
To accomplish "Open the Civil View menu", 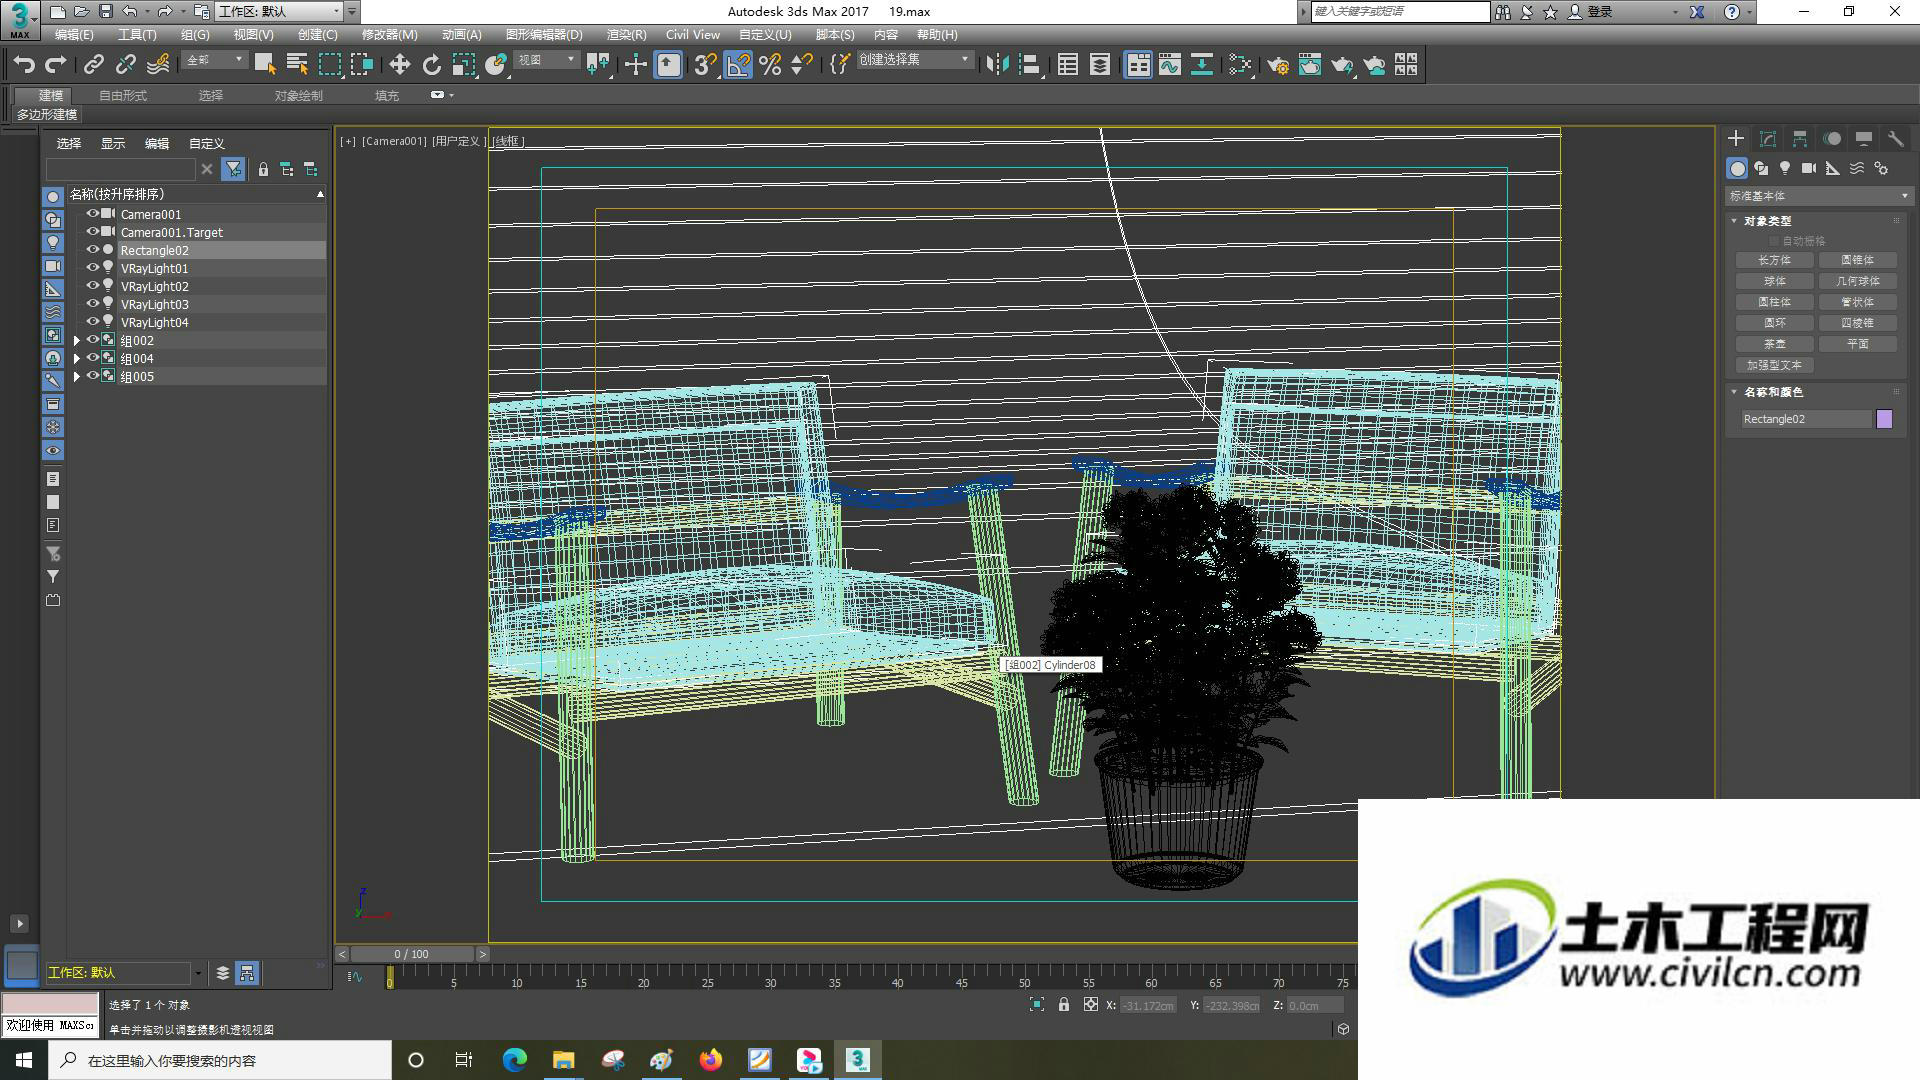I will pyautogui.click(x=693, y=35).
